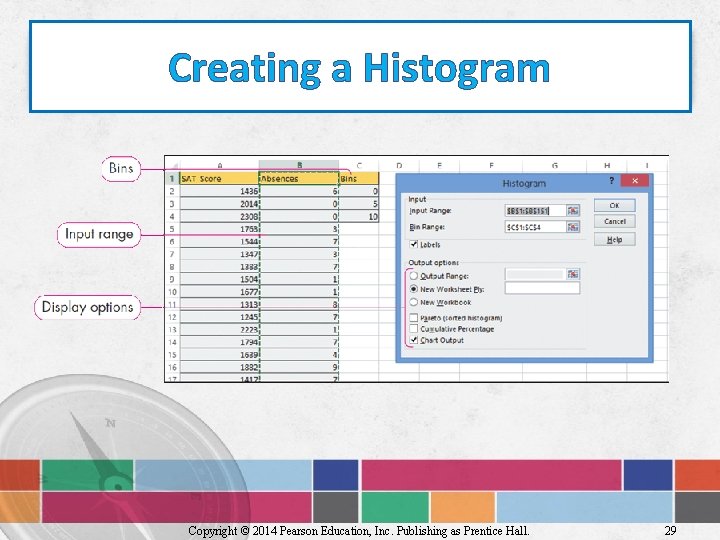This screenshot has height=540, width=720.
Task: Click the cell containing 1436
Action: pos(219,191)
